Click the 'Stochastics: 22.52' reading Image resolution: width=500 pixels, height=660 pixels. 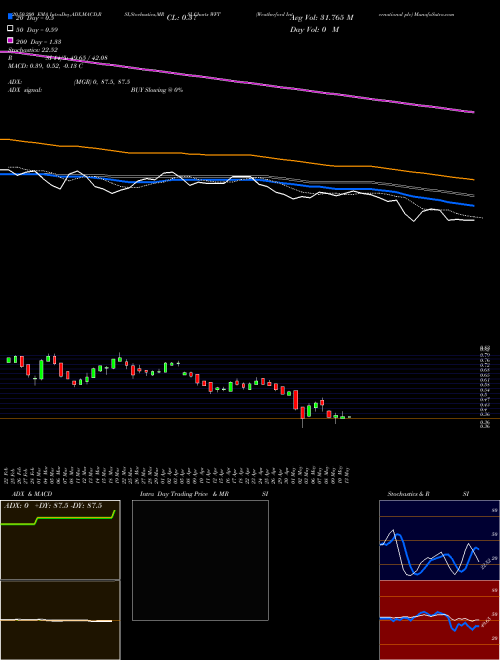coord(33,50)
